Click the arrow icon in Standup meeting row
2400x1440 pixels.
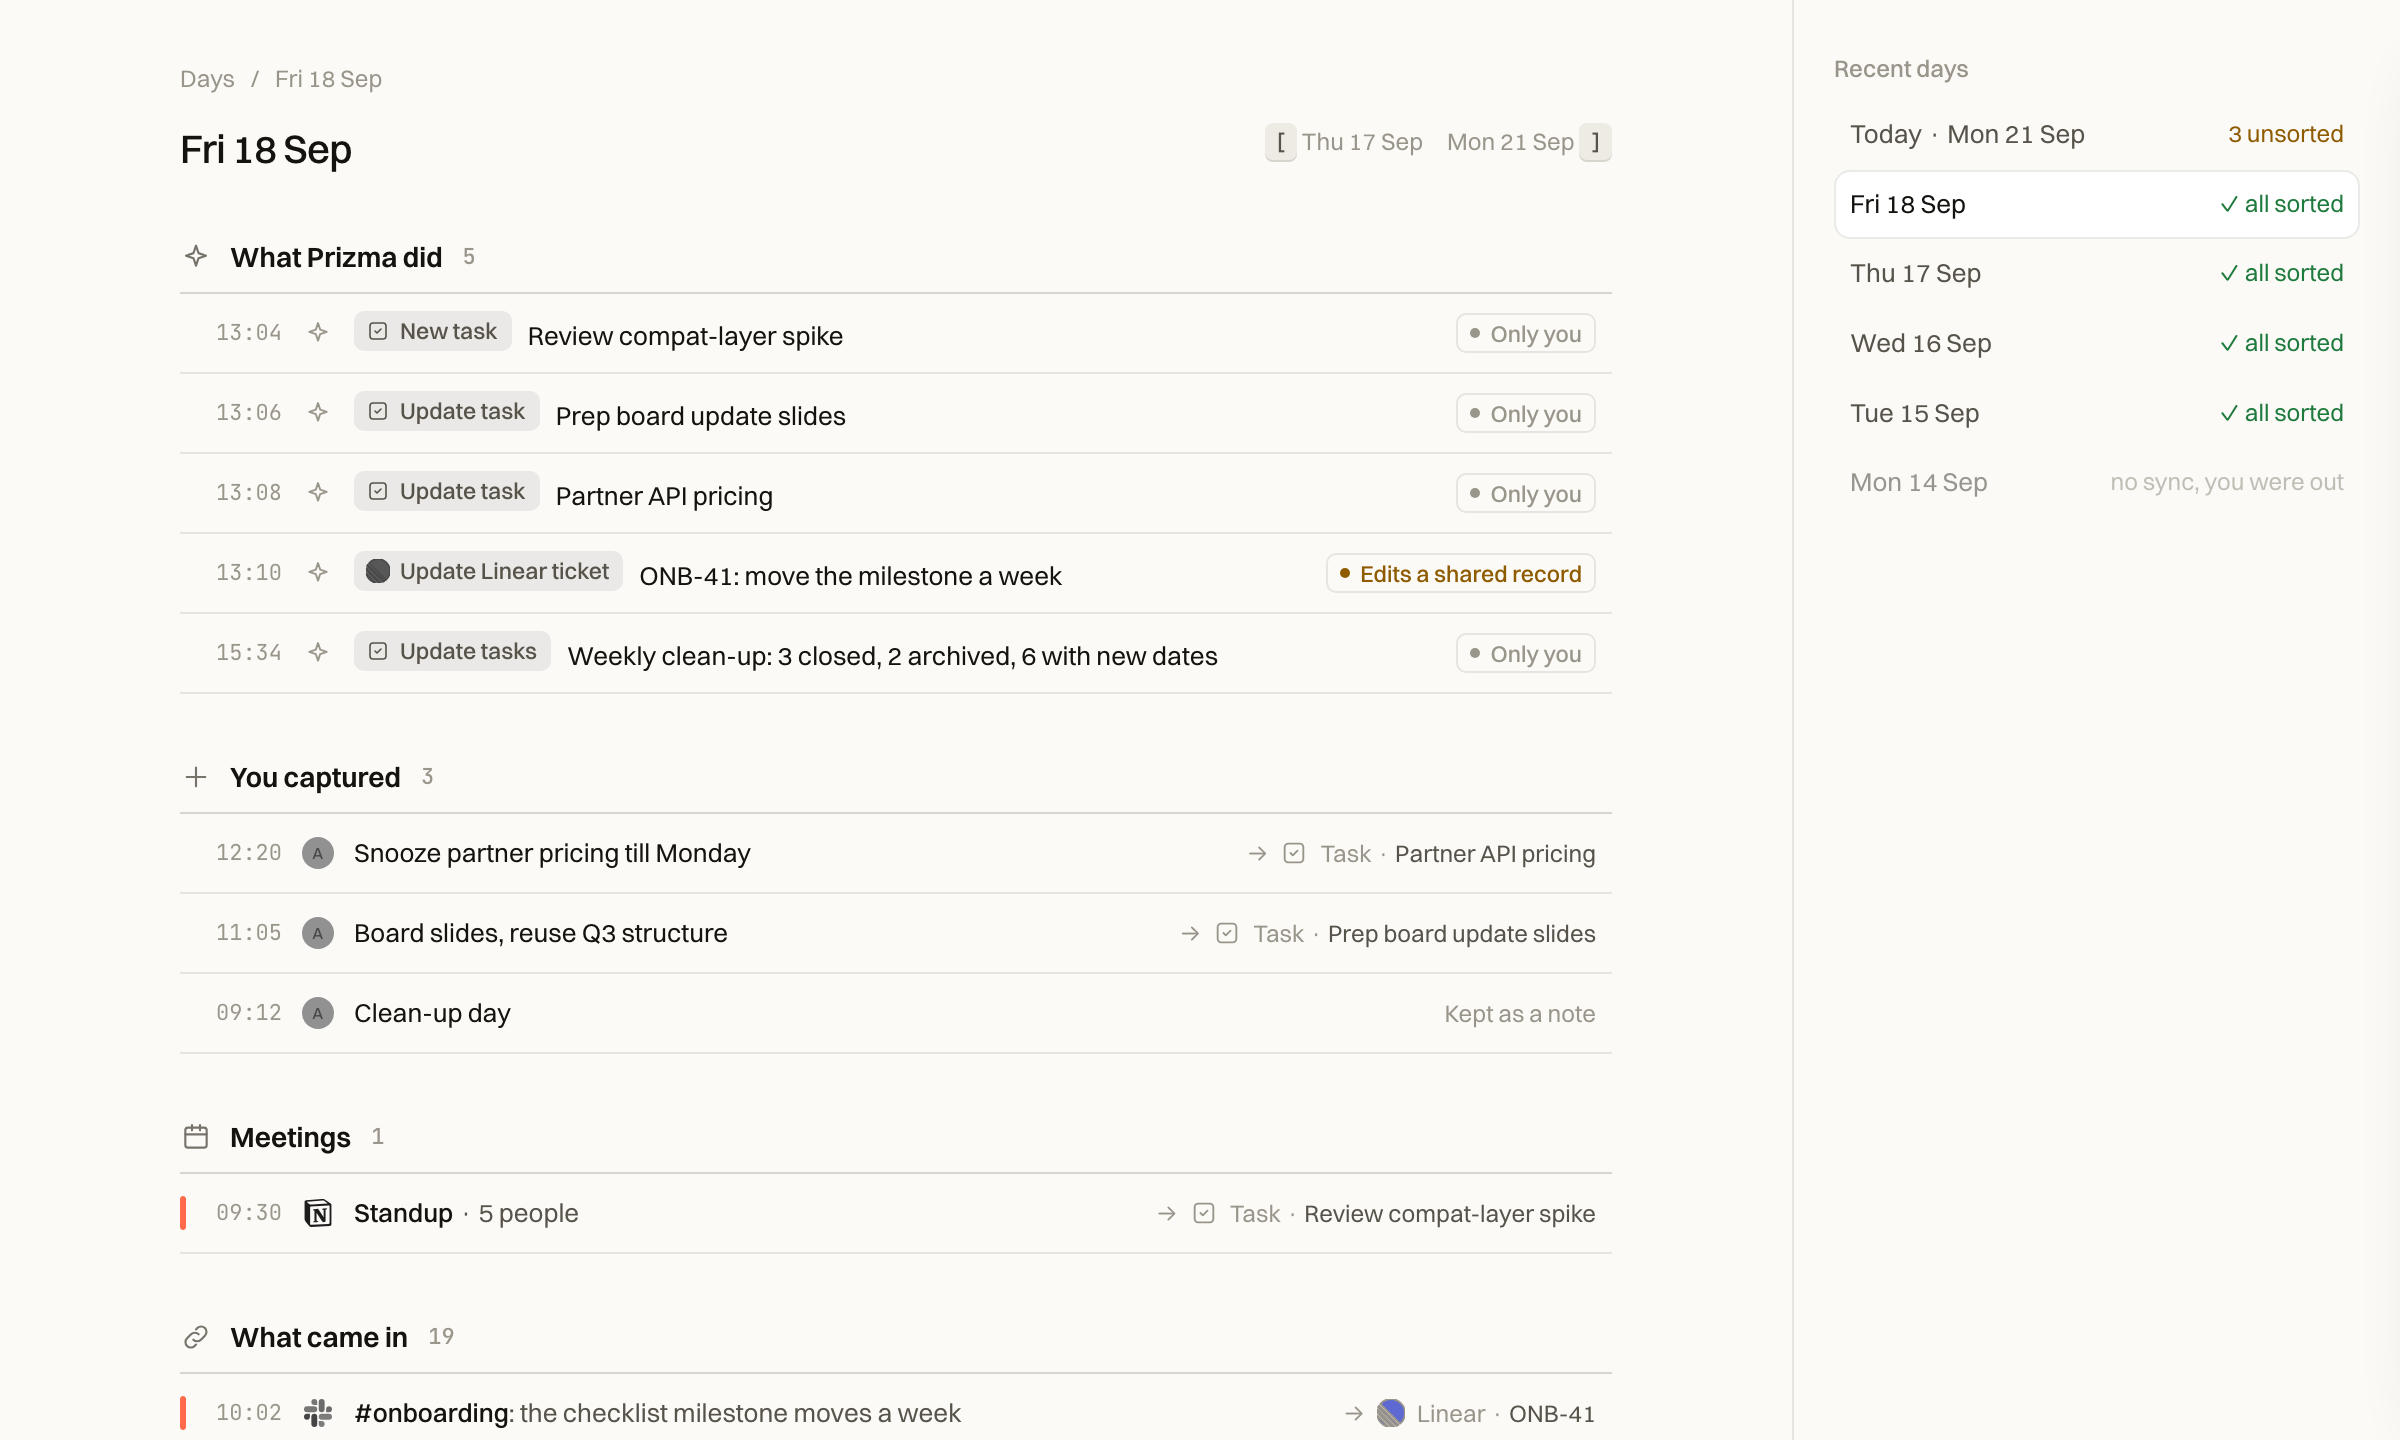coord(1167,1213)
